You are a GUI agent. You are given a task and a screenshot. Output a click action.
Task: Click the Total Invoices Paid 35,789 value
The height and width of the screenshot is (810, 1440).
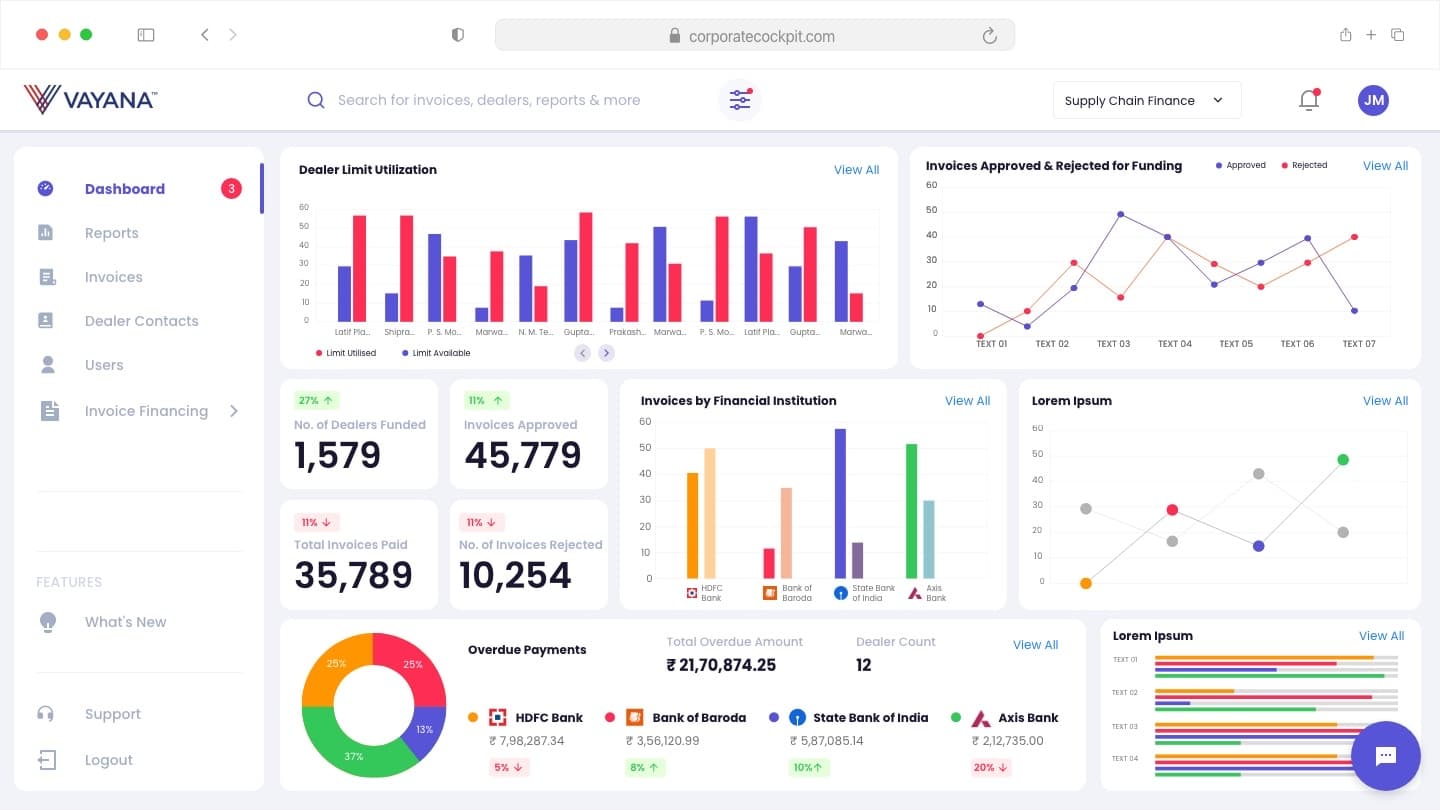click(353, 576)
